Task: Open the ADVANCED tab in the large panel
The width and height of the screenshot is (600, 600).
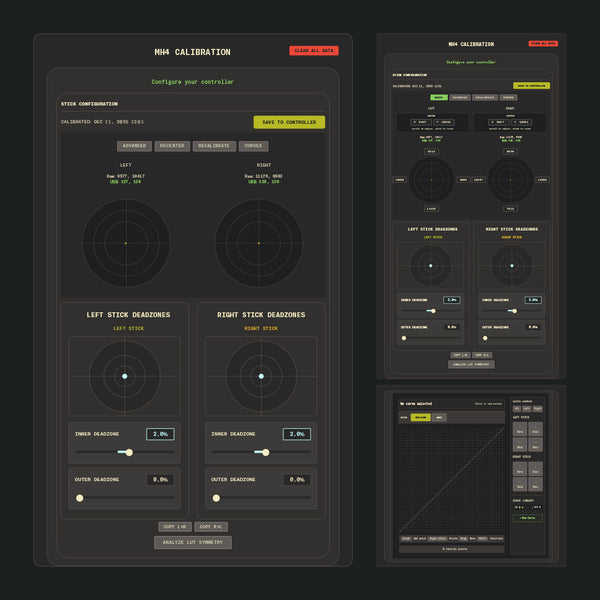Action: click(135, 146)
